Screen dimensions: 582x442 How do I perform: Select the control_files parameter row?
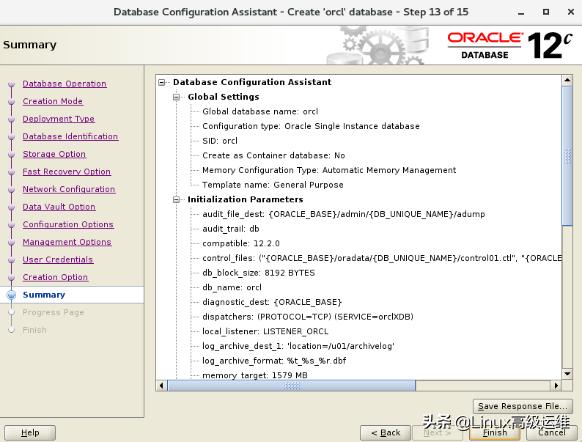click(382, 258)
